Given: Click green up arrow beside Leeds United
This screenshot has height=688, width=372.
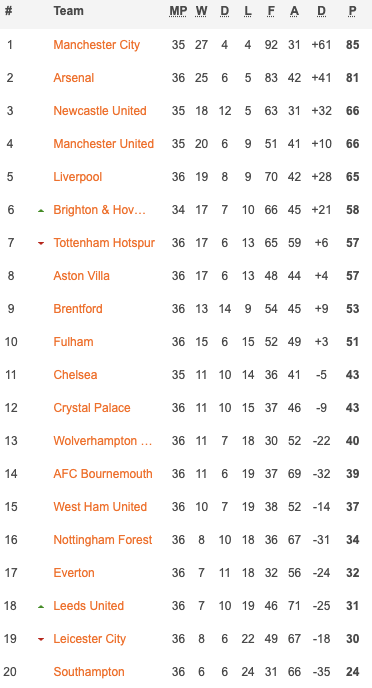Looking at the screenshot, I should pos(41,607).
